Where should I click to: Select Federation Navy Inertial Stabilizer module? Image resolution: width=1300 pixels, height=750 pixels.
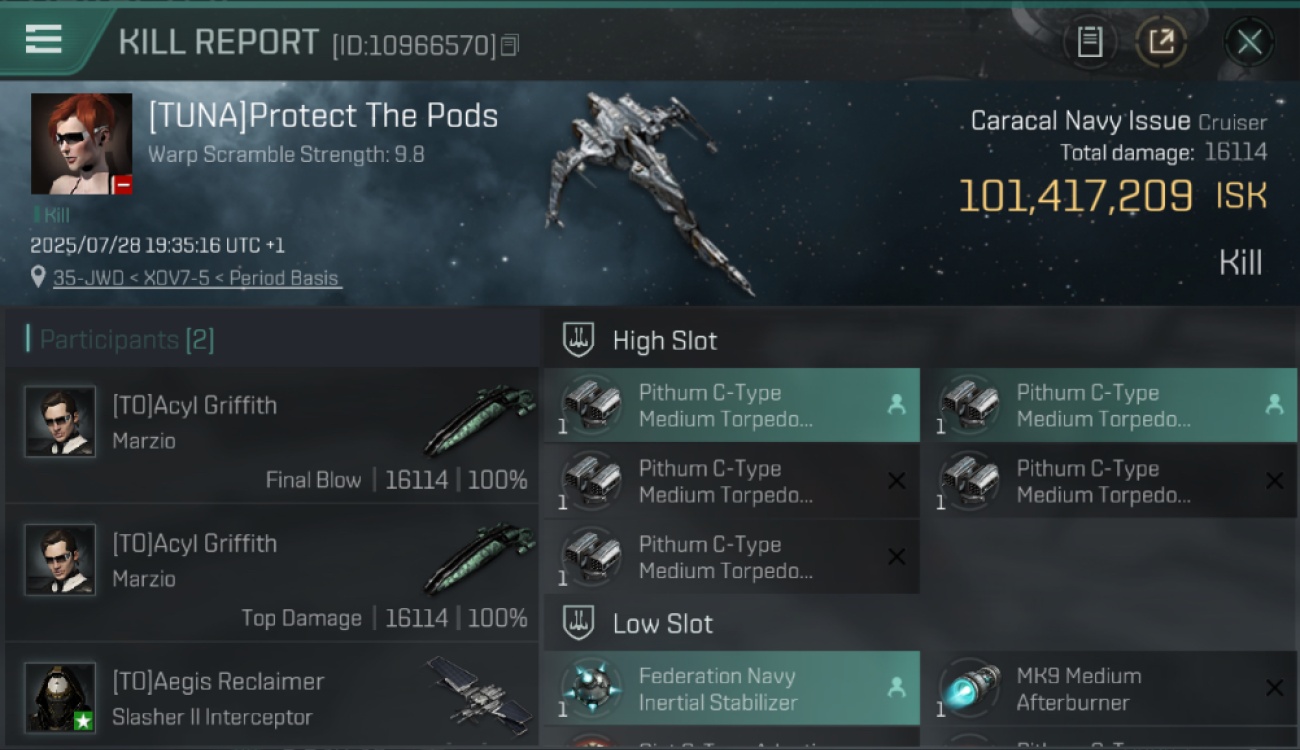pos(731,688)
